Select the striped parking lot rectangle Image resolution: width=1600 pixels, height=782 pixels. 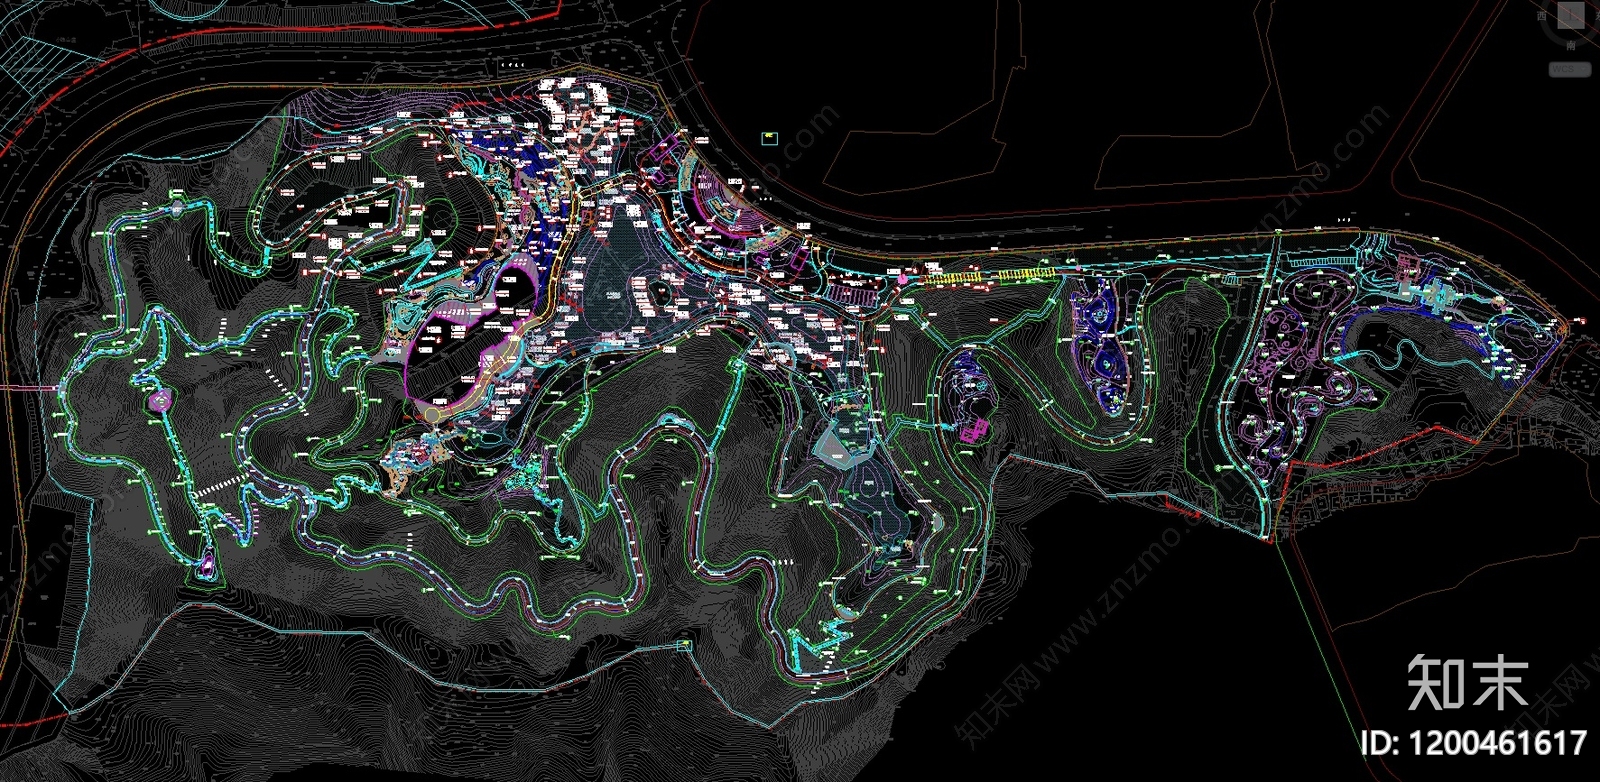853,294
